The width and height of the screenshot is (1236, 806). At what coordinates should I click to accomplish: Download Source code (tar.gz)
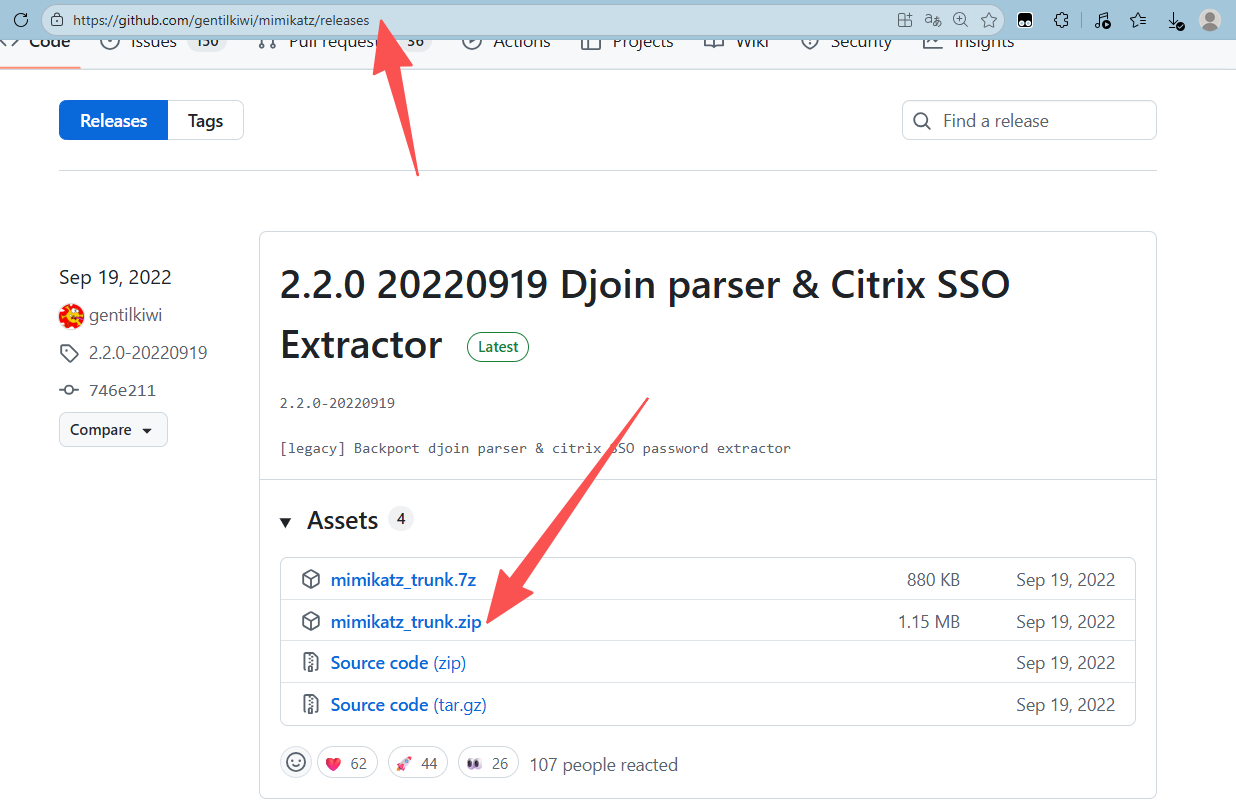tap(409, 705)
